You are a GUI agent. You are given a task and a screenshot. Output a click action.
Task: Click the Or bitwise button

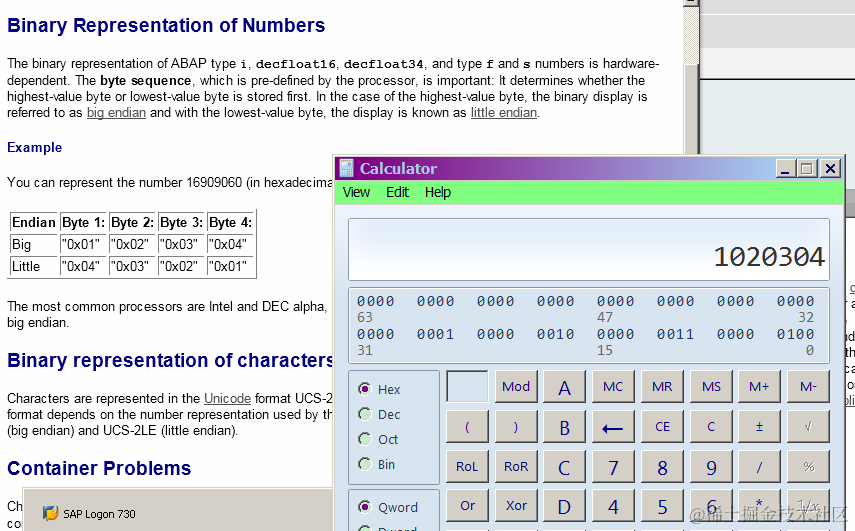[x=467, y=506]
